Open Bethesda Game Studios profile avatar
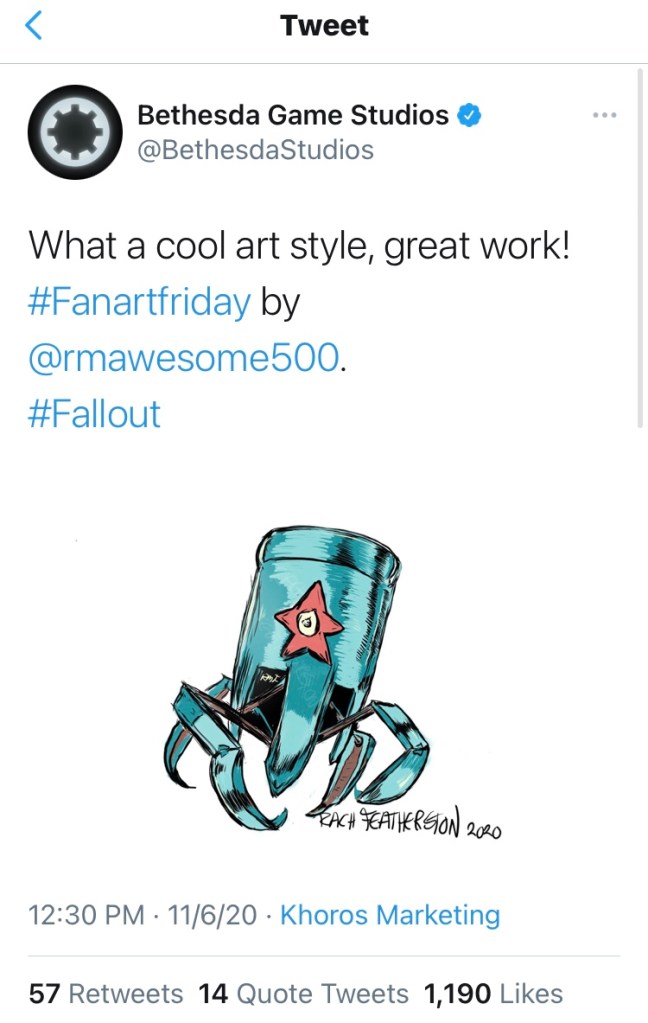 pyautogui.click(x=75, y=132)
